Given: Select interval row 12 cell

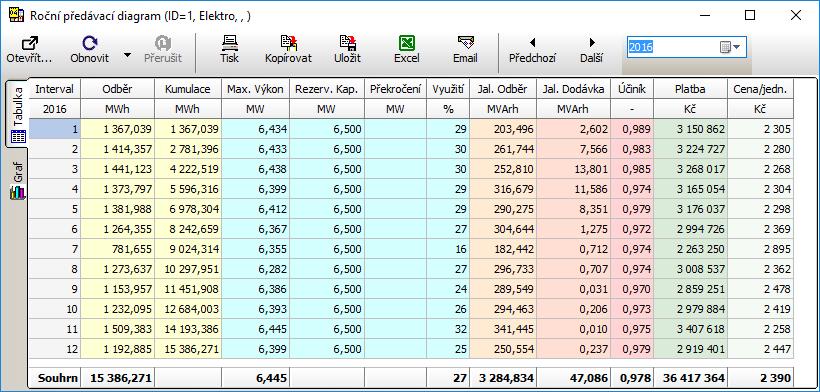Looking at the screenshot, I should (x=54, y=349).
